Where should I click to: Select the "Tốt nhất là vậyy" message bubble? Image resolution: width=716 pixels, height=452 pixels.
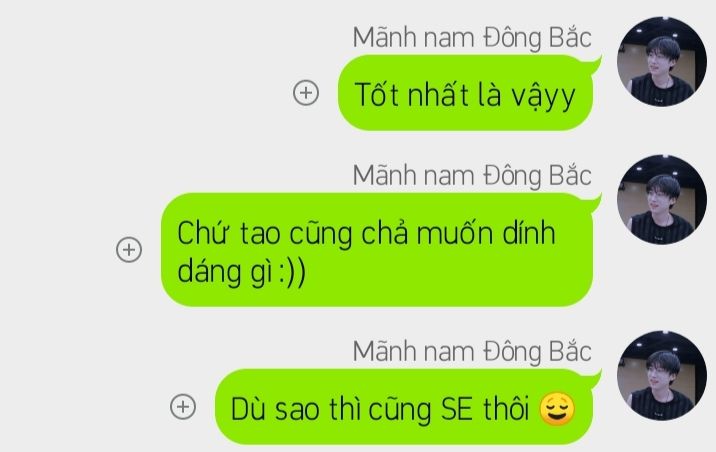(466, 93)
